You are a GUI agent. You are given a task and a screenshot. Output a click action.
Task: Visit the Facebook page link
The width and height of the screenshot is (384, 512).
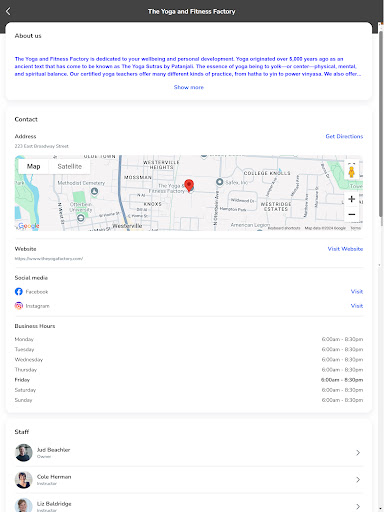click(x=357, y=292)
